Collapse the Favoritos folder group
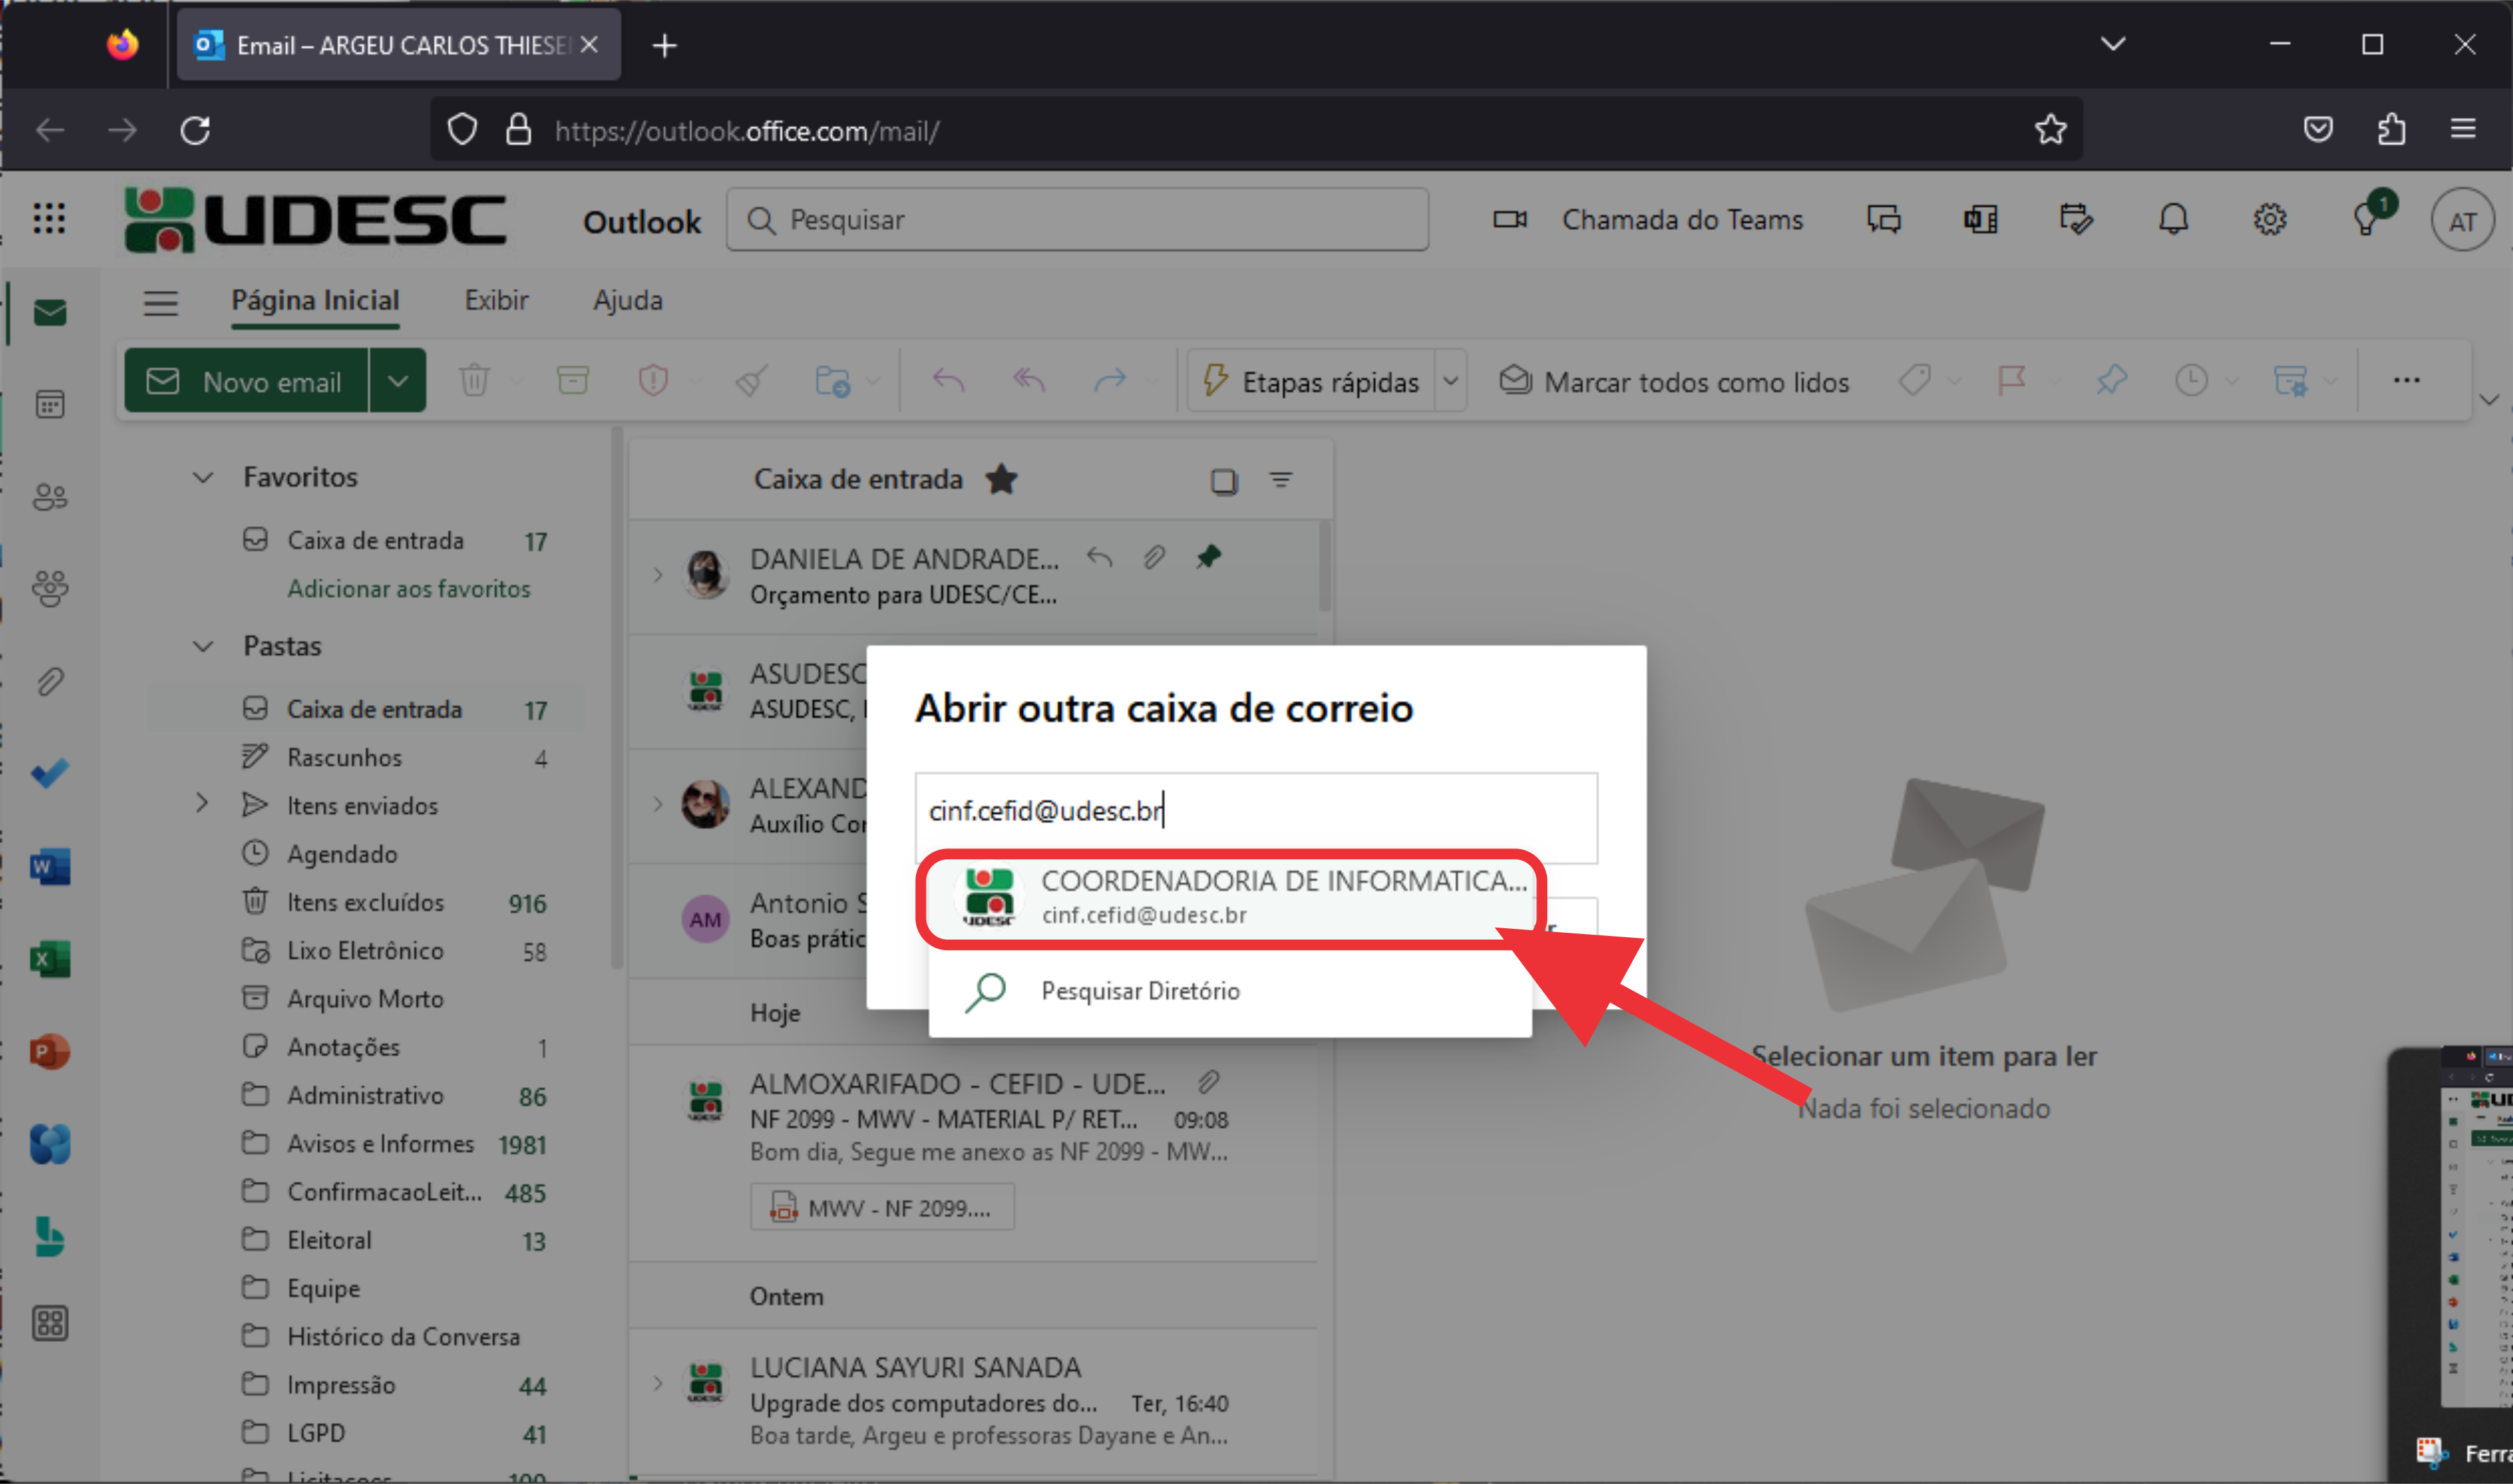The width and height of the screenshot is (2513, 1484). coord(203,477)
